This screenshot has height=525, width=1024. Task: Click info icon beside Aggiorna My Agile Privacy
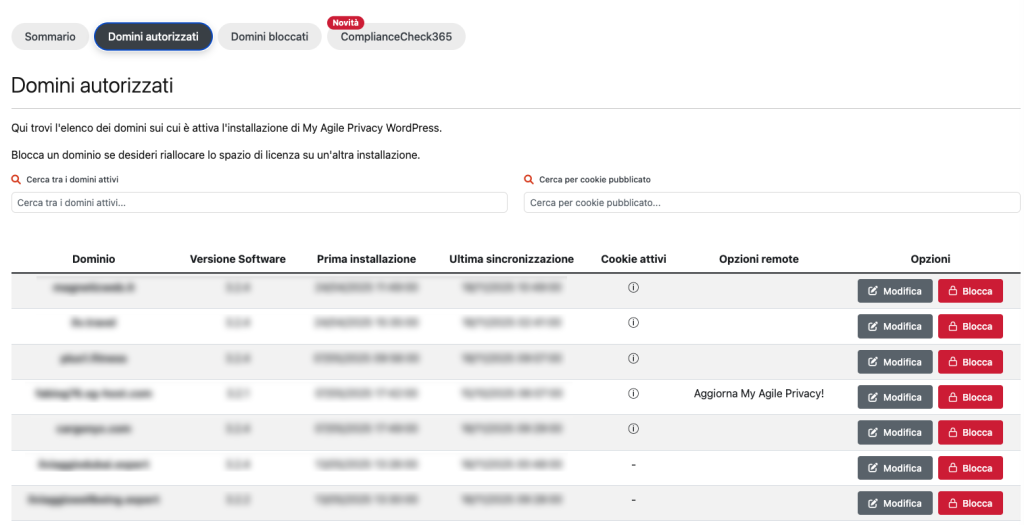633,394
